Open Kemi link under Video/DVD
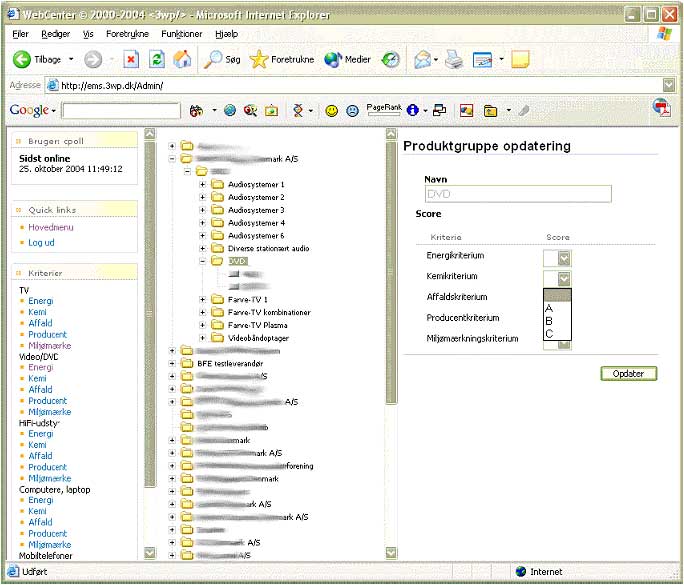This screenshot has width=684, height=585. point(37,378)
